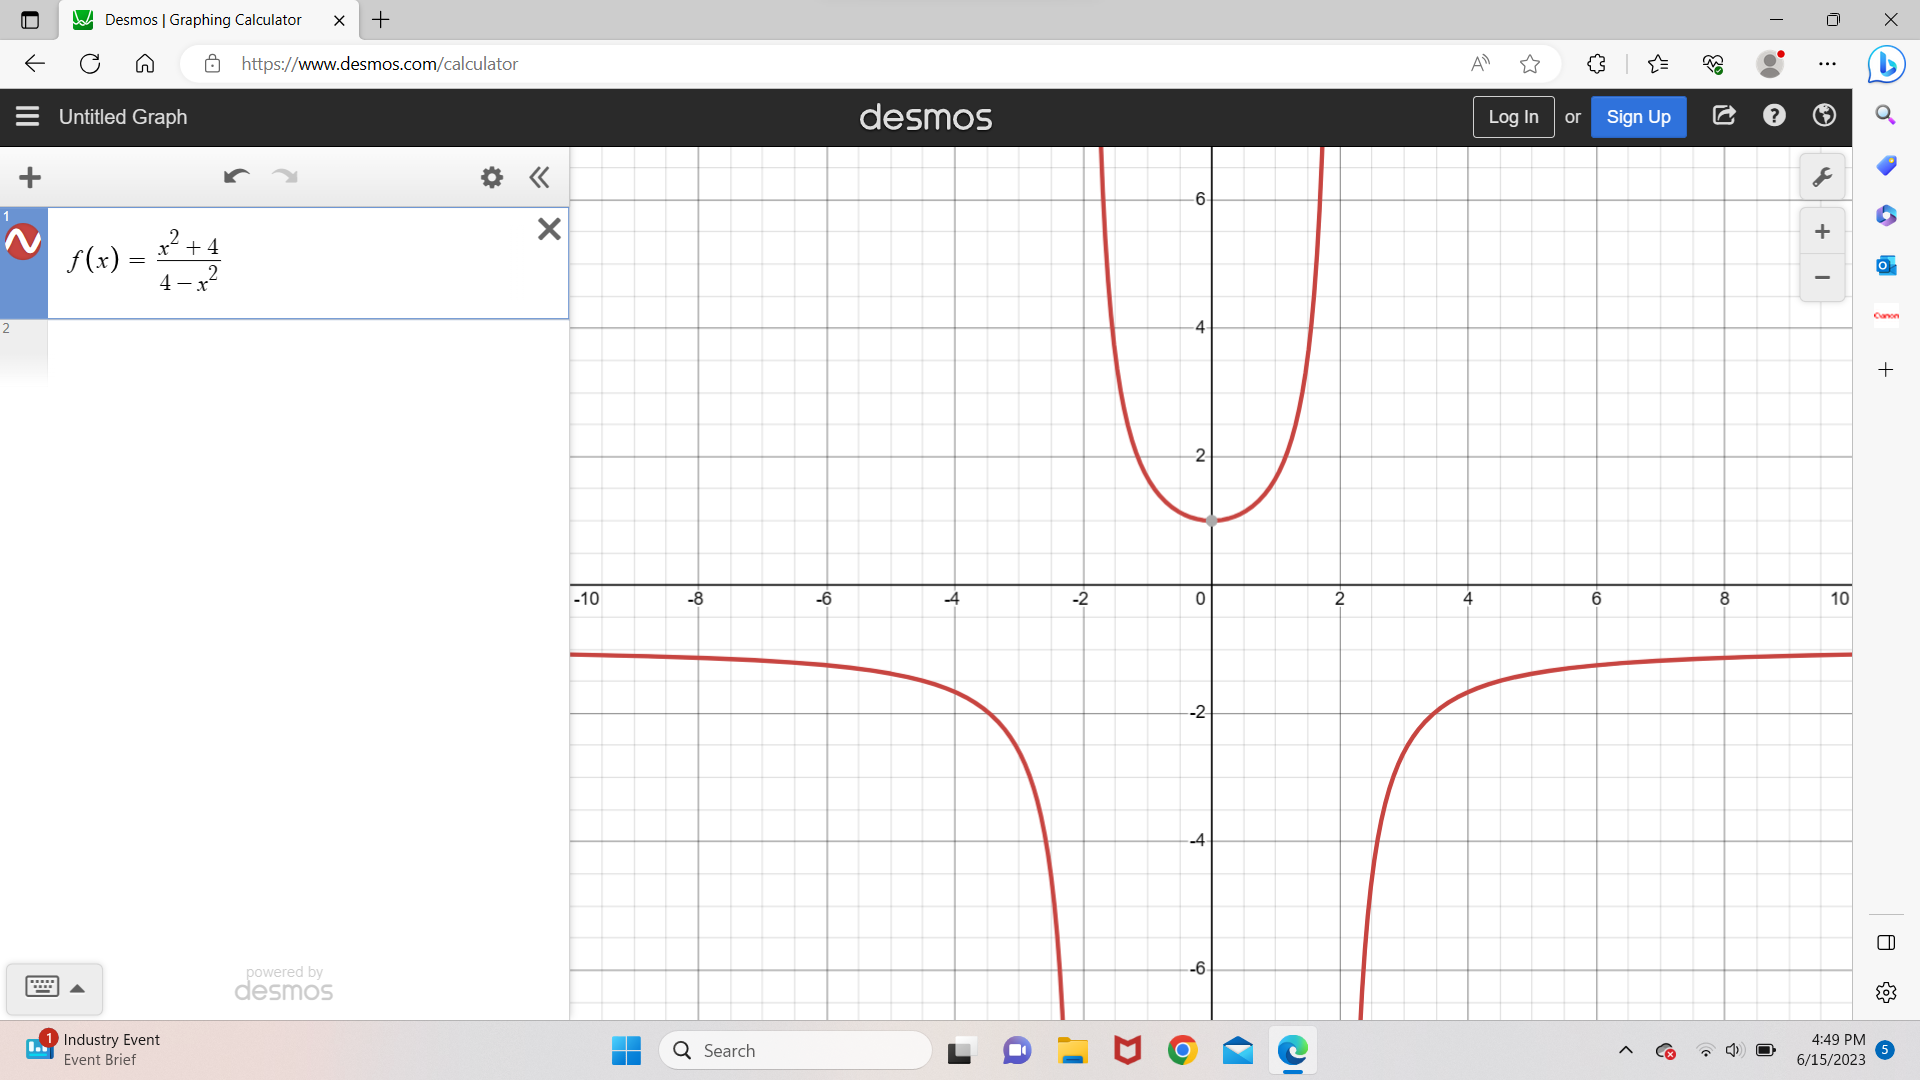The width and height of the screenshot is (1920, 1080).
Task: Collapse the expressions panel with double chevrons
Action: point(539,177)
